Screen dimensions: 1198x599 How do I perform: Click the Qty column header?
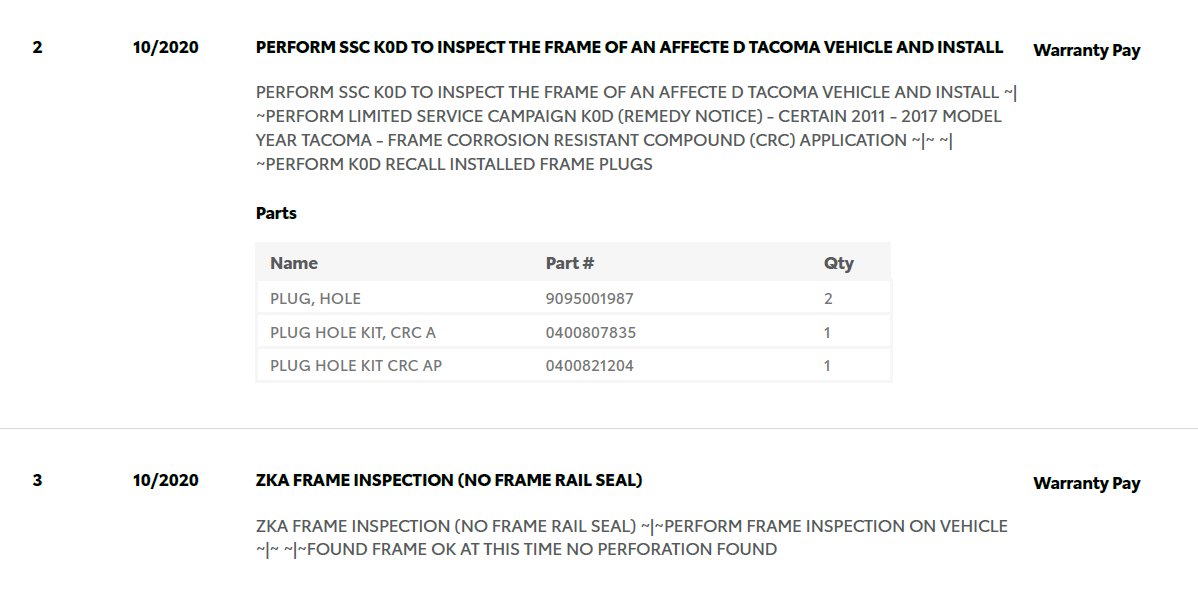pyautogui.click(x=838, y=264)
